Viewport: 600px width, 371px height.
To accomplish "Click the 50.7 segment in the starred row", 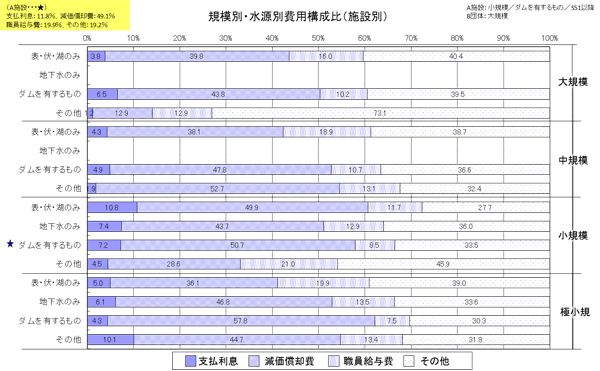I will click(x=238, y=245).
